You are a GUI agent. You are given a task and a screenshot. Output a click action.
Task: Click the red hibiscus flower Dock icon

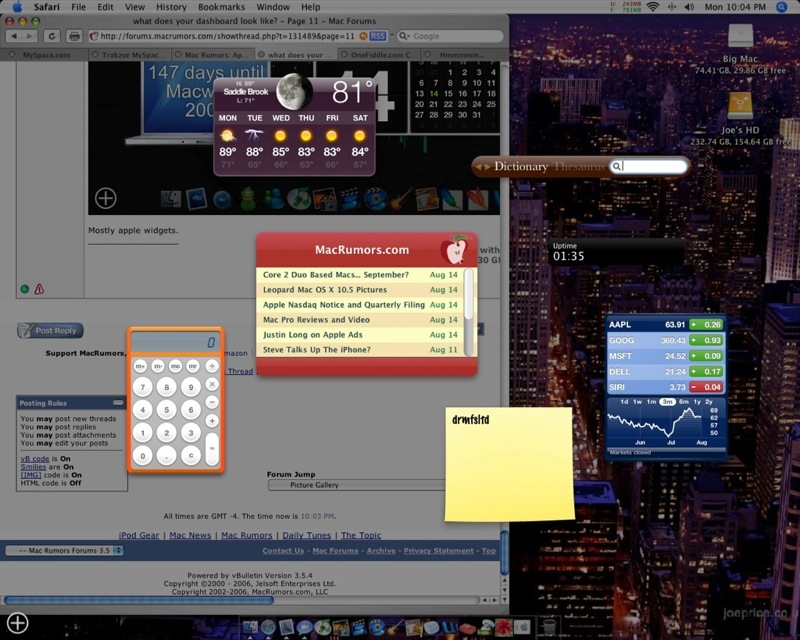click(504, 627)
